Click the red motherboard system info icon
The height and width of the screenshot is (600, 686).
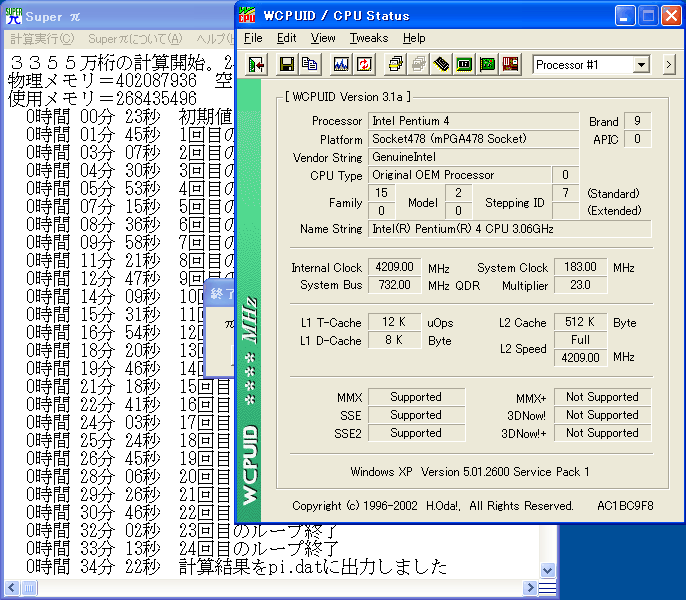pyautogui.click(x=510, y=65)
